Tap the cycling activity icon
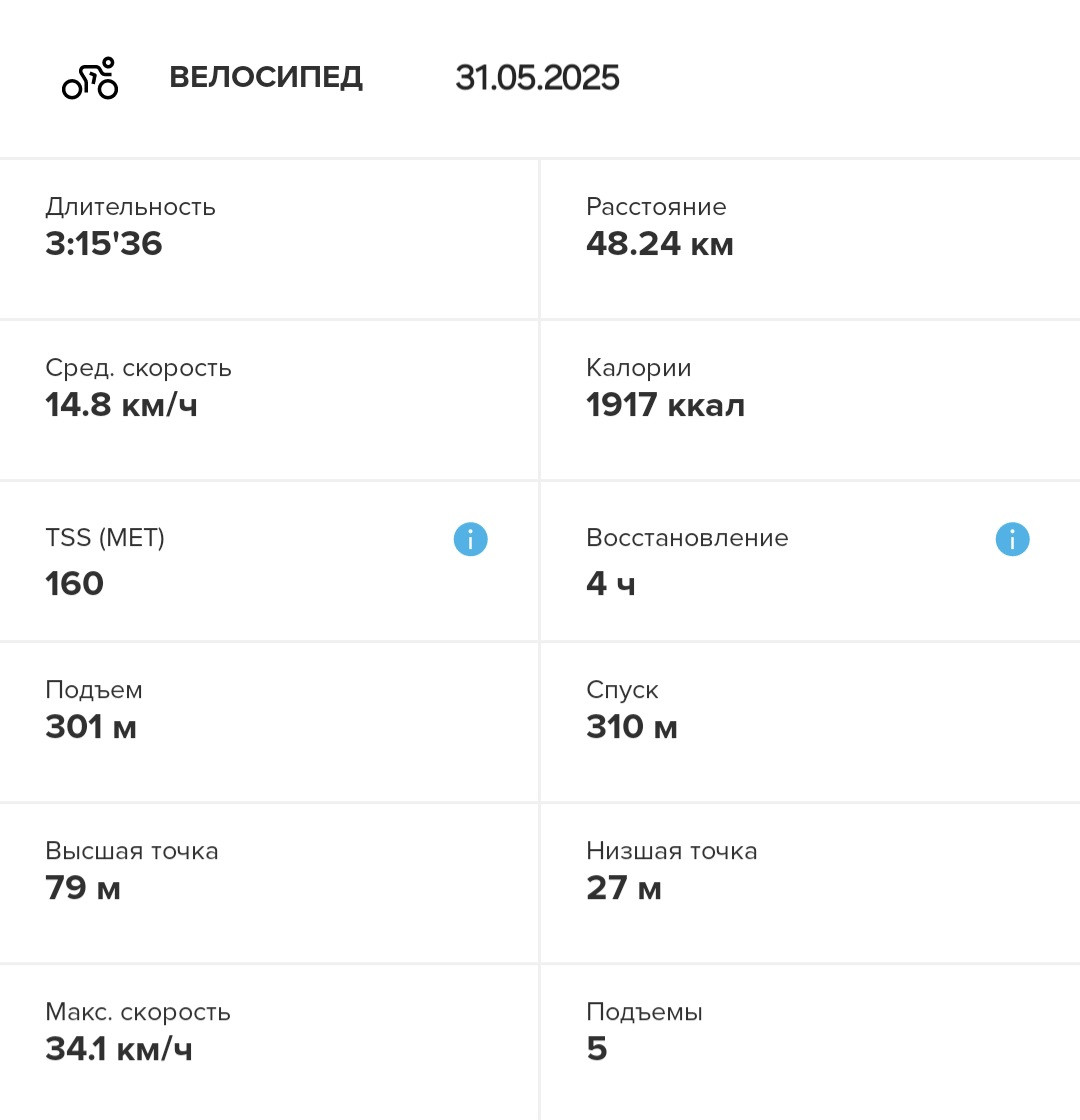The height and width of the screenshot is (1120, 1080). 90,78
